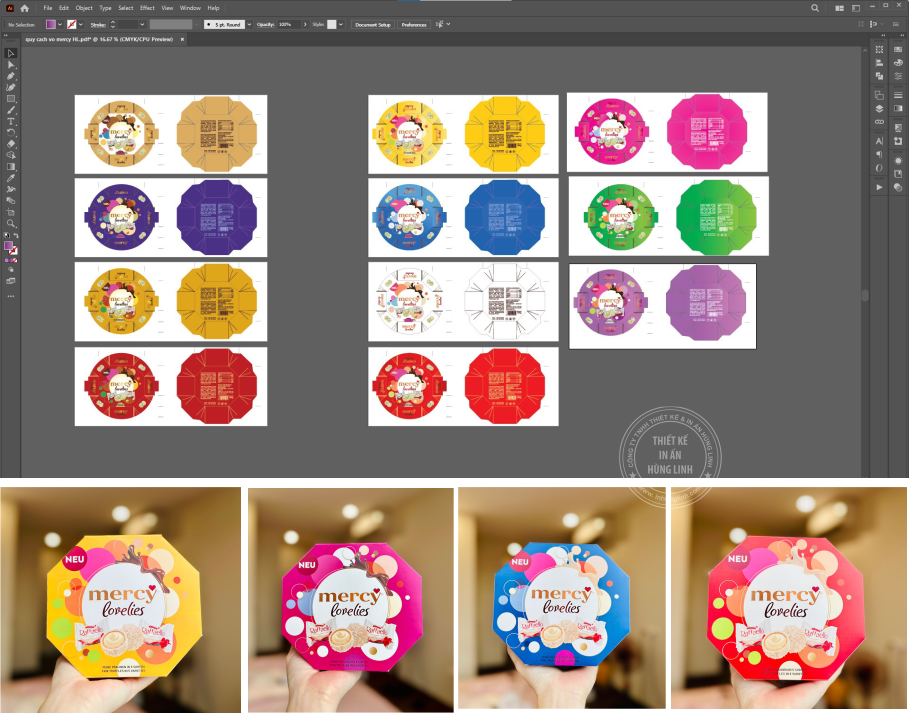Reset to default fill and stroke
The height and width of the screenshot is (713, 909).
7,235
